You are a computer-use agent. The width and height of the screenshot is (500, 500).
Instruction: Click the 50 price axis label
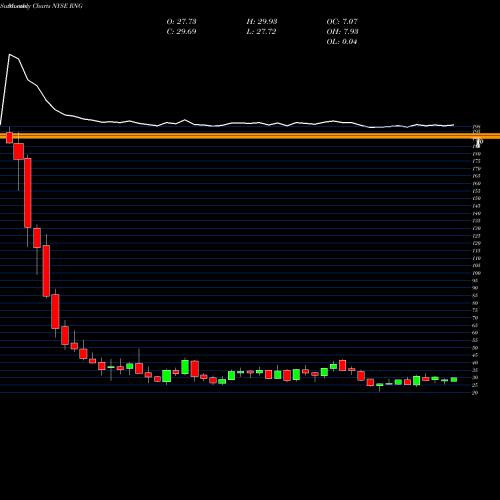tap(475, 348)
